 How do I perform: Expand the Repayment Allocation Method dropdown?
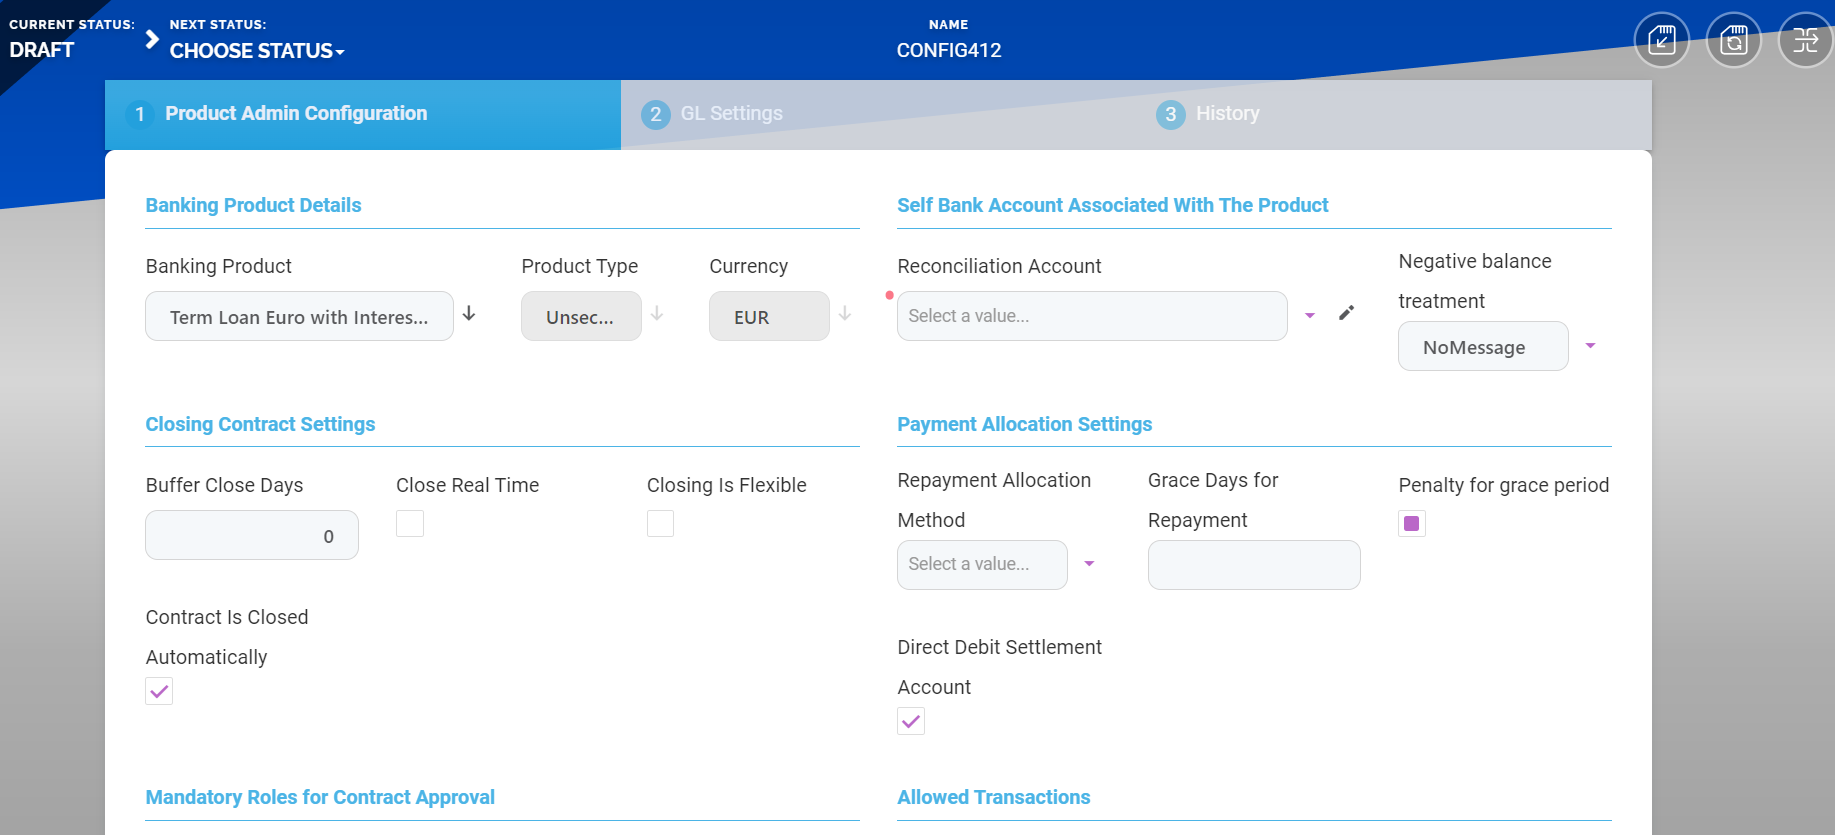(1089, 564)
